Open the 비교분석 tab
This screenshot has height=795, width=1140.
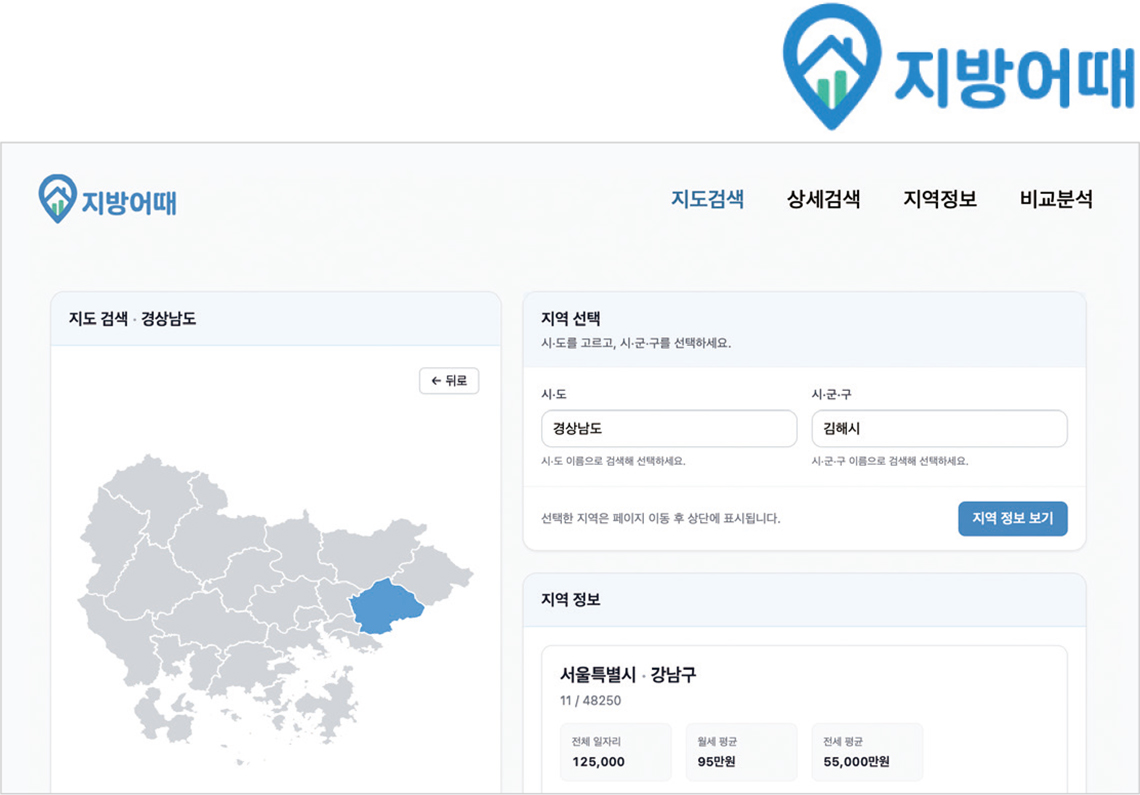coord(1055,199)
